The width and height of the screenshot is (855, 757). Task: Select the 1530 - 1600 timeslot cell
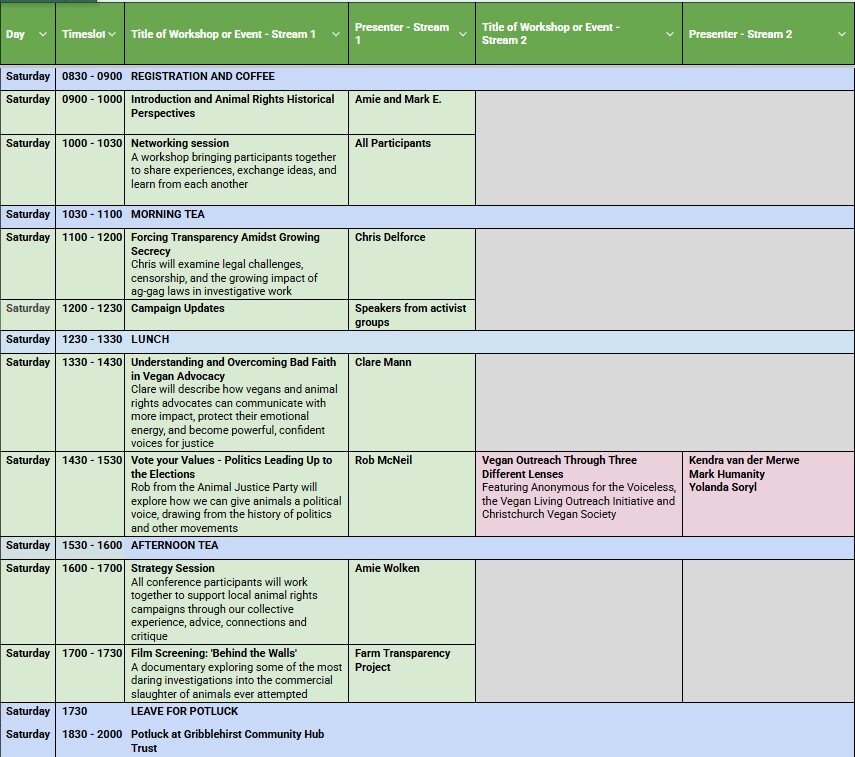click(x=90, y=548)
